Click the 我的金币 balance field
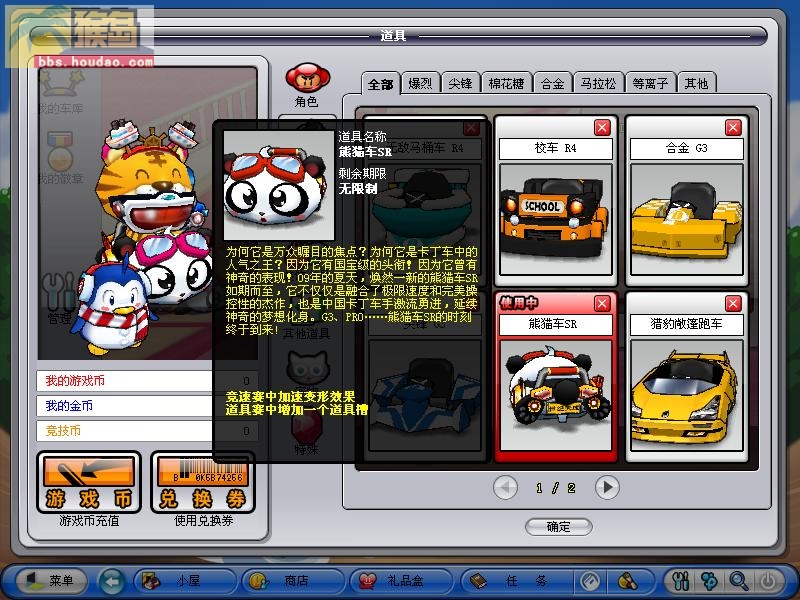Screen dimensions: 800x600 coord(147,406)
